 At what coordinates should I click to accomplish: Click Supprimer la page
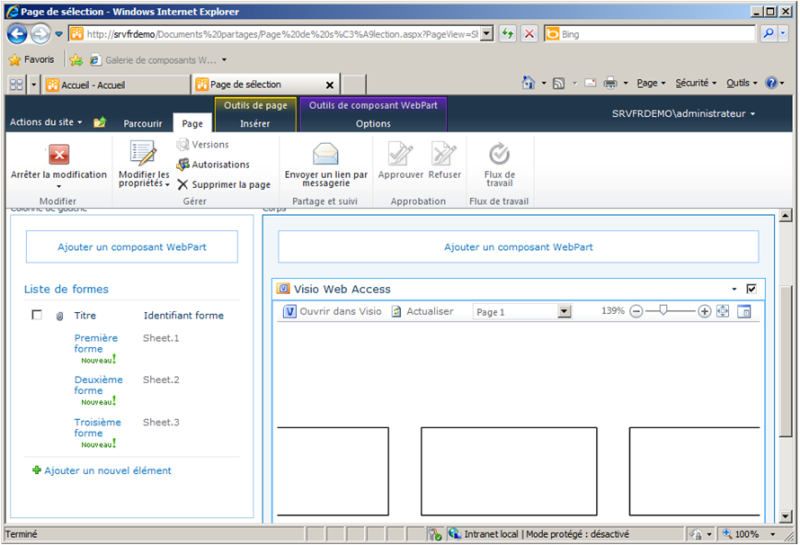point(223,185)
